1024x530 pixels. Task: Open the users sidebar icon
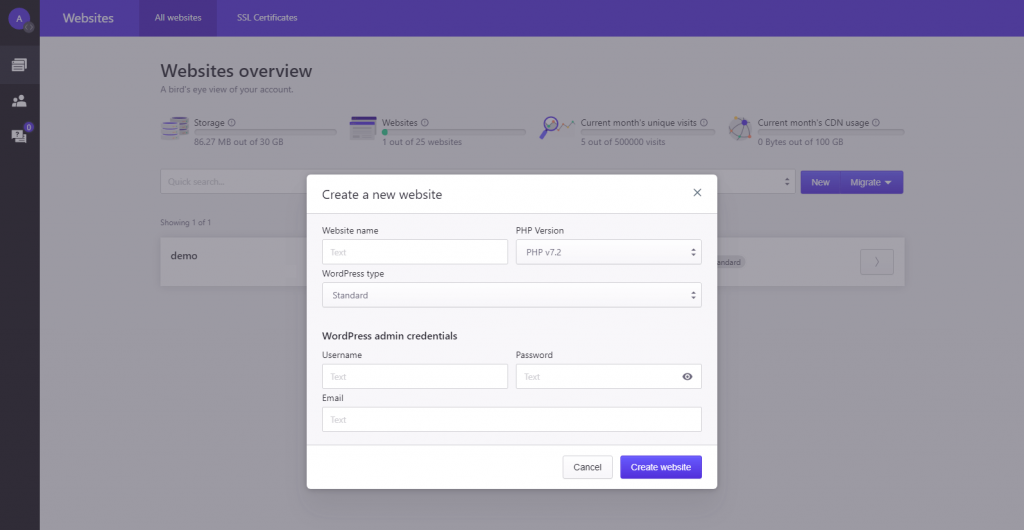pyautogui.click(x=20, y=101)
